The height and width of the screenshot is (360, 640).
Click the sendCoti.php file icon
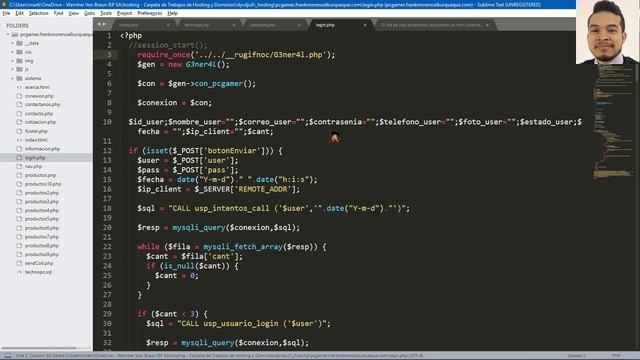click(x=19, y=263)
